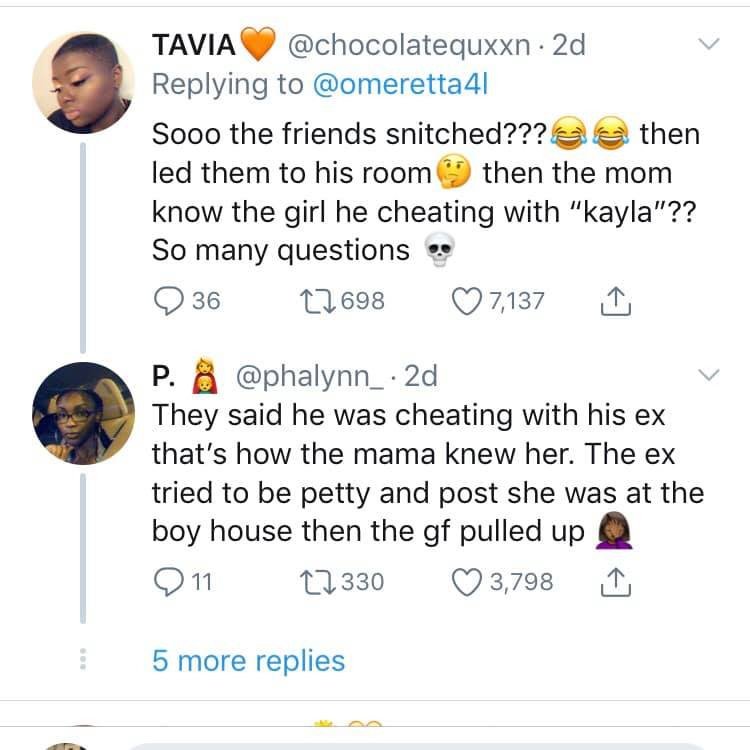Open phalynn_'s profile picture
The width and height of the screenshot is (750, 750).
point(83,413)
